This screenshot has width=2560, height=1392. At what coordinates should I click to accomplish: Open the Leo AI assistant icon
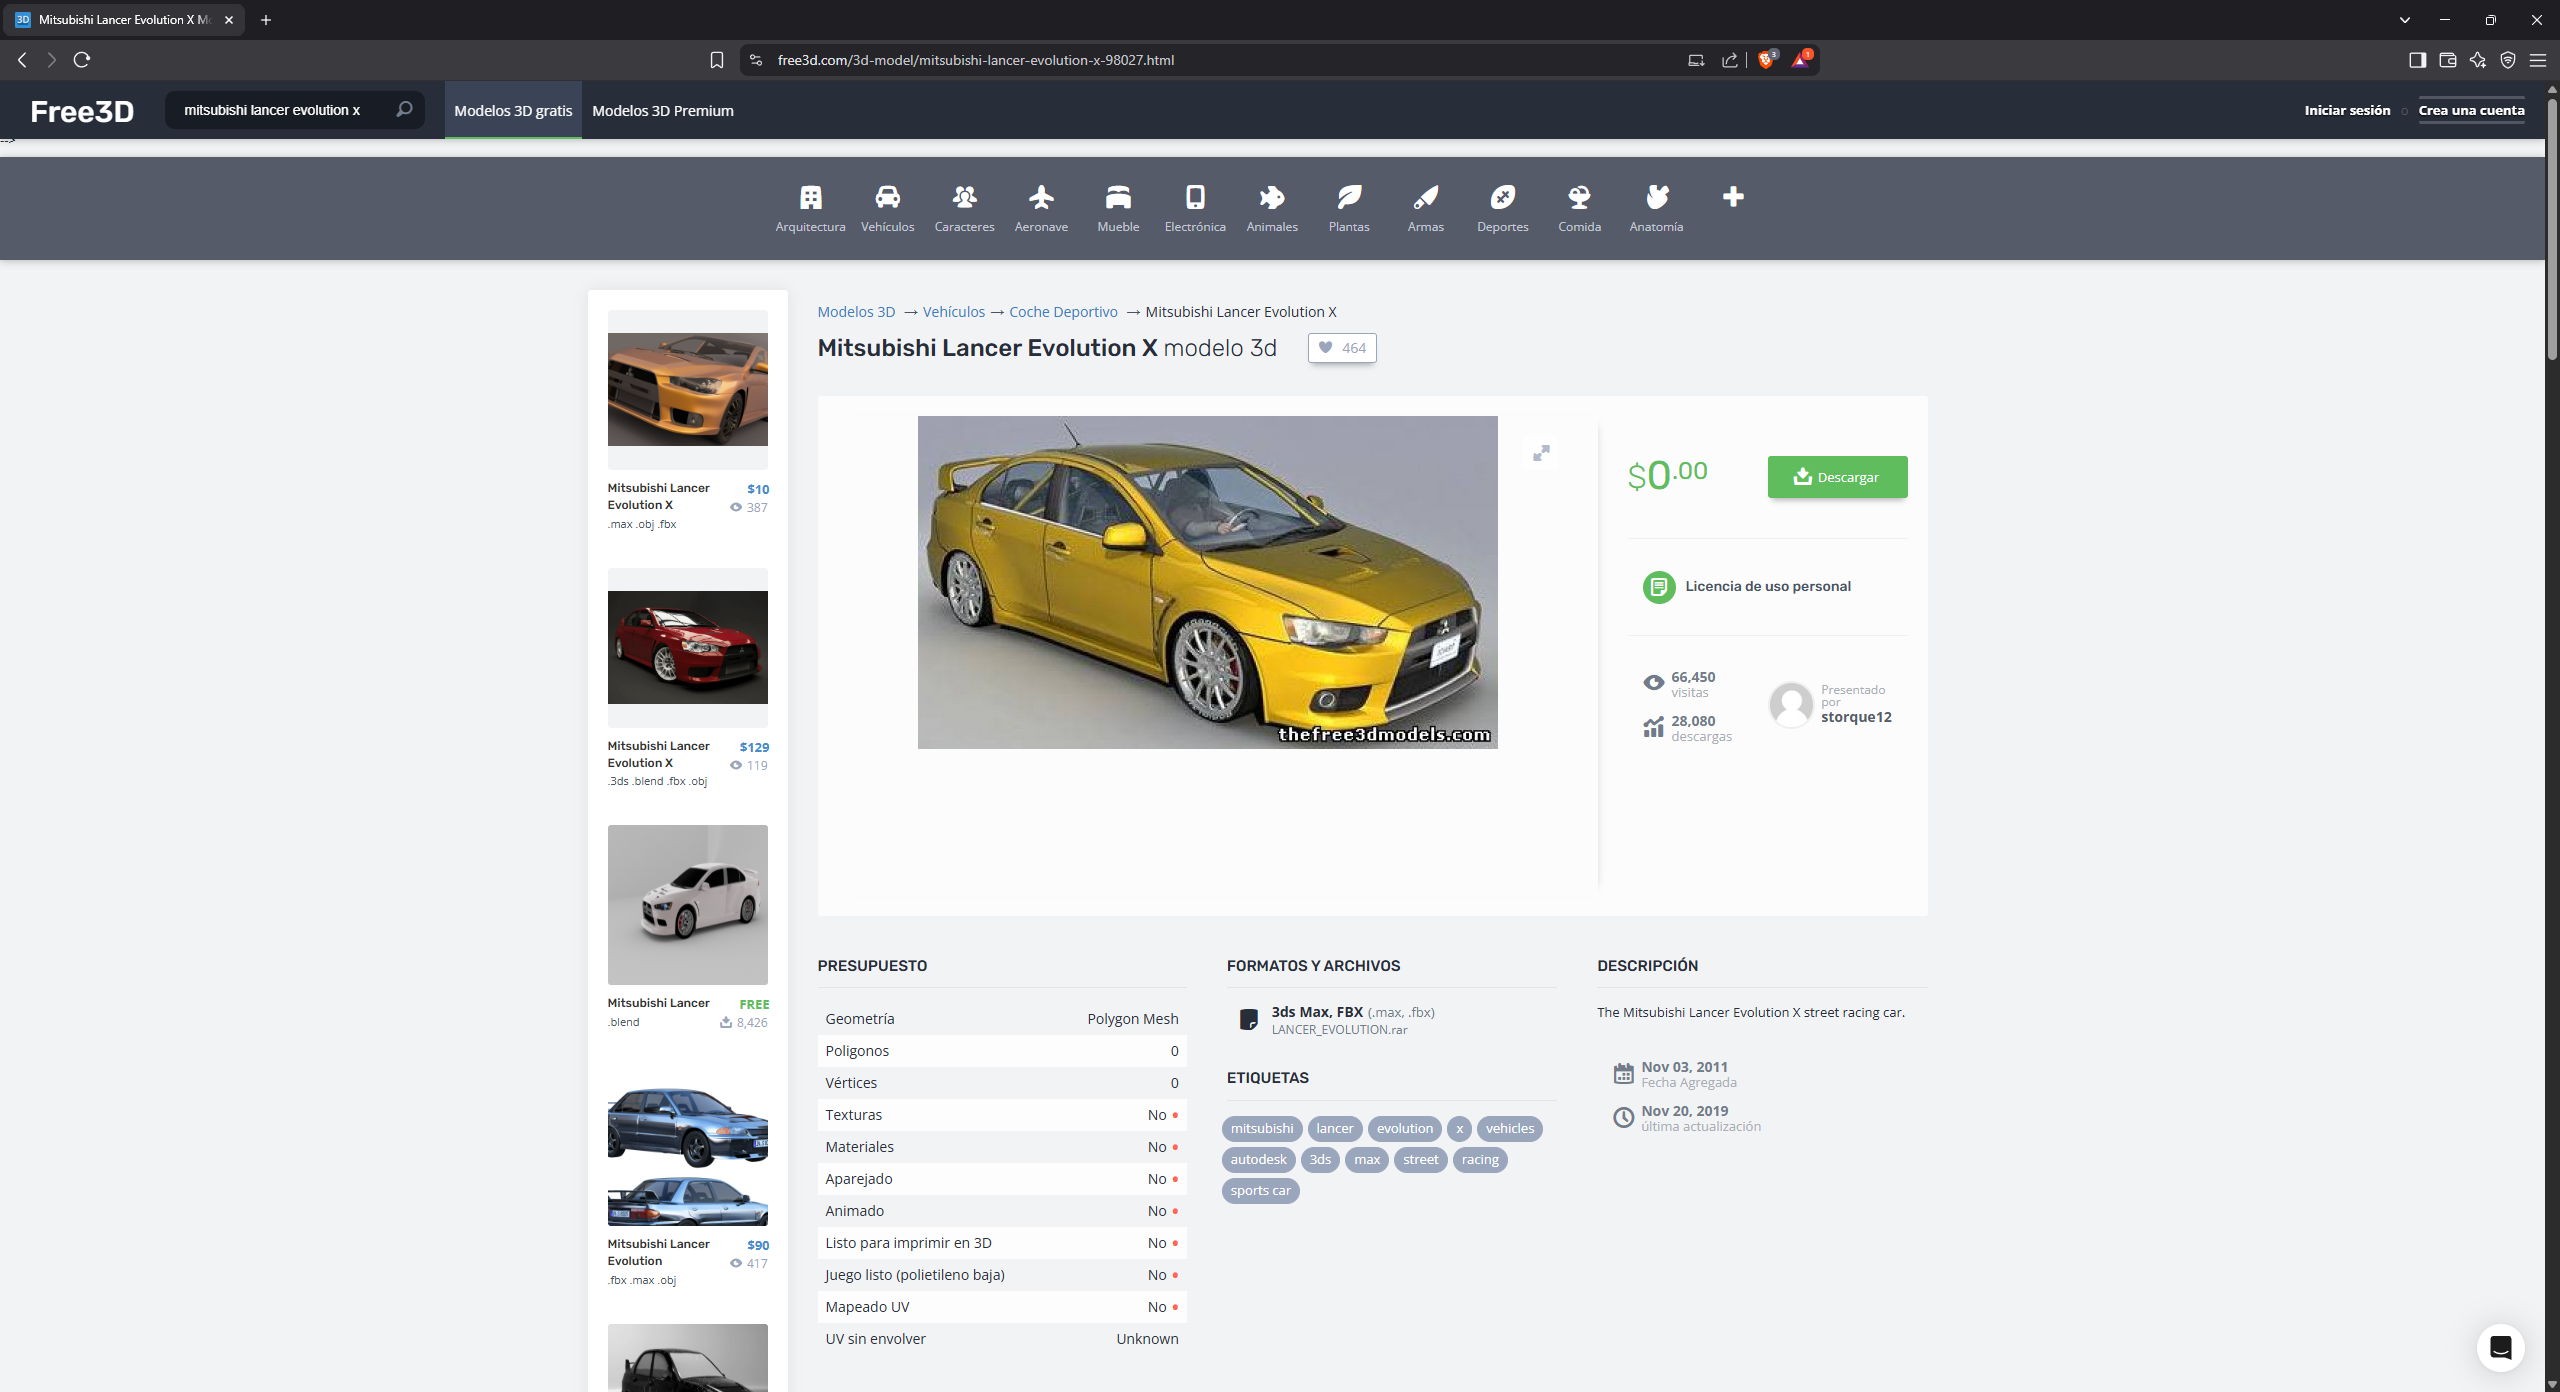2478,60
